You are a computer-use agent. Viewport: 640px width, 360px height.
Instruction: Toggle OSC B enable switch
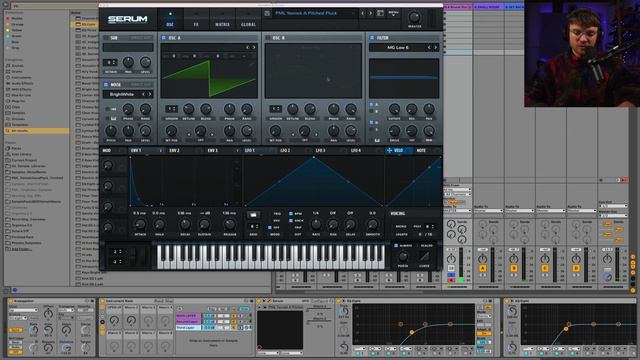coord(268,38)
